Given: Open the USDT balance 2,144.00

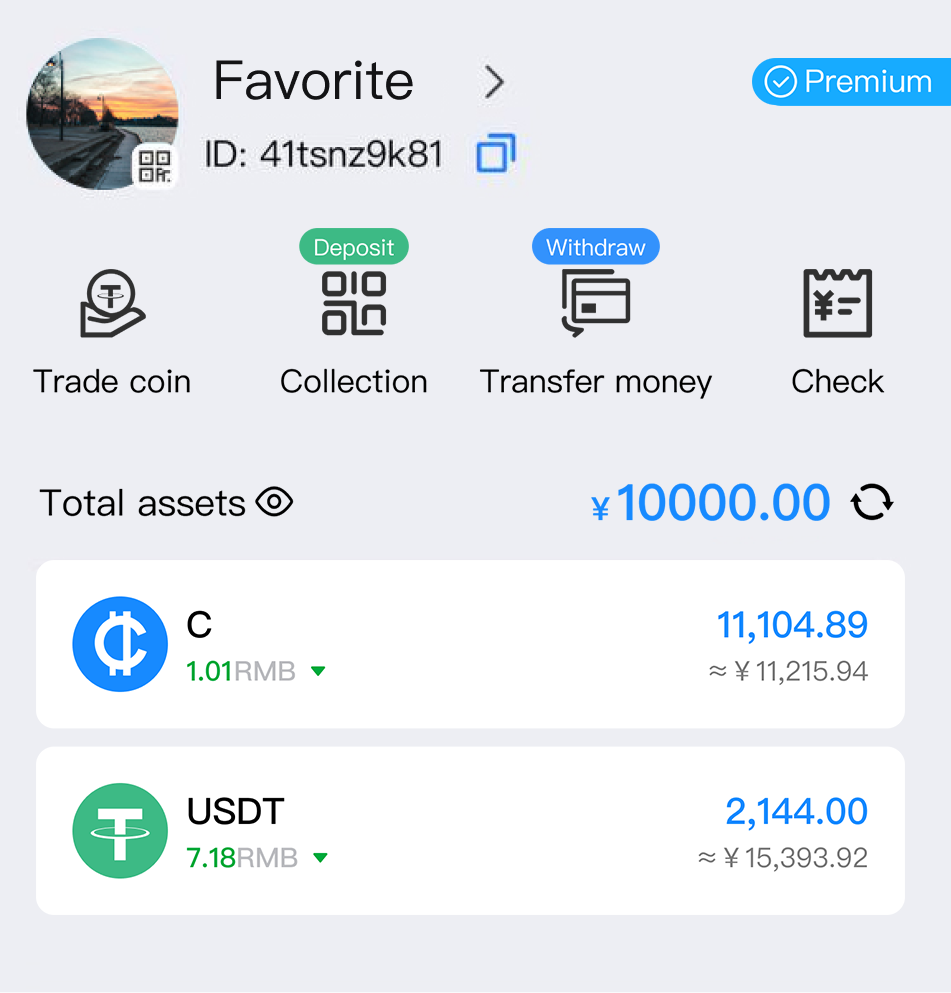Looking at the screenshot, I should coord(796,812).
